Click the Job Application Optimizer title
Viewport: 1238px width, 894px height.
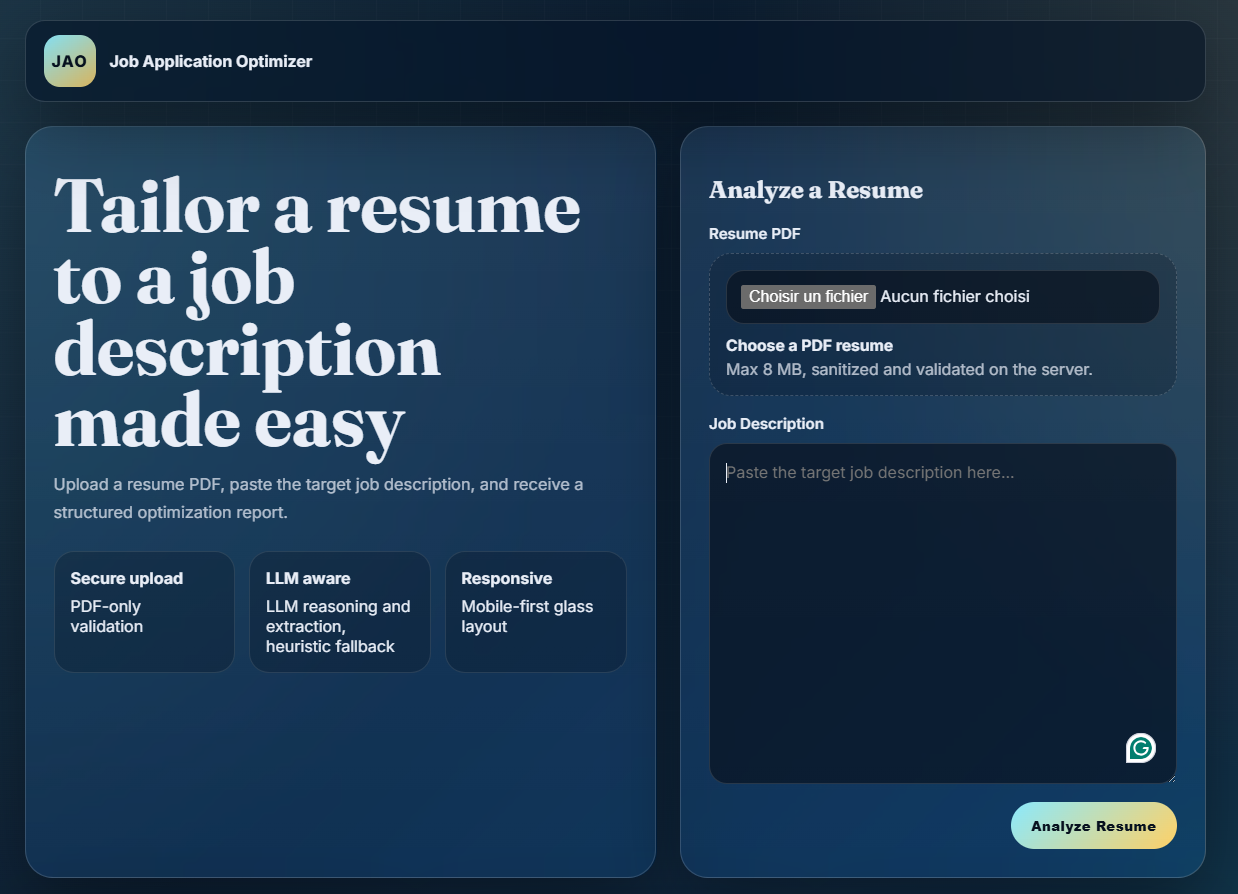(210, 61)
